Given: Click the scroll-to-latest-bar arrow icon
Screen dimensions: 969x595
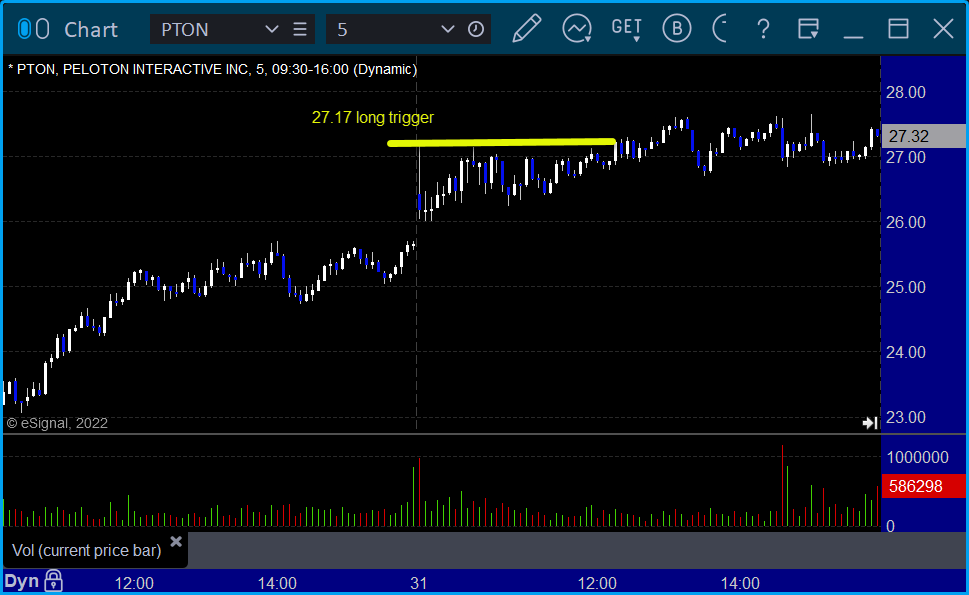Looking at the screenshot, I should [870, 423].
